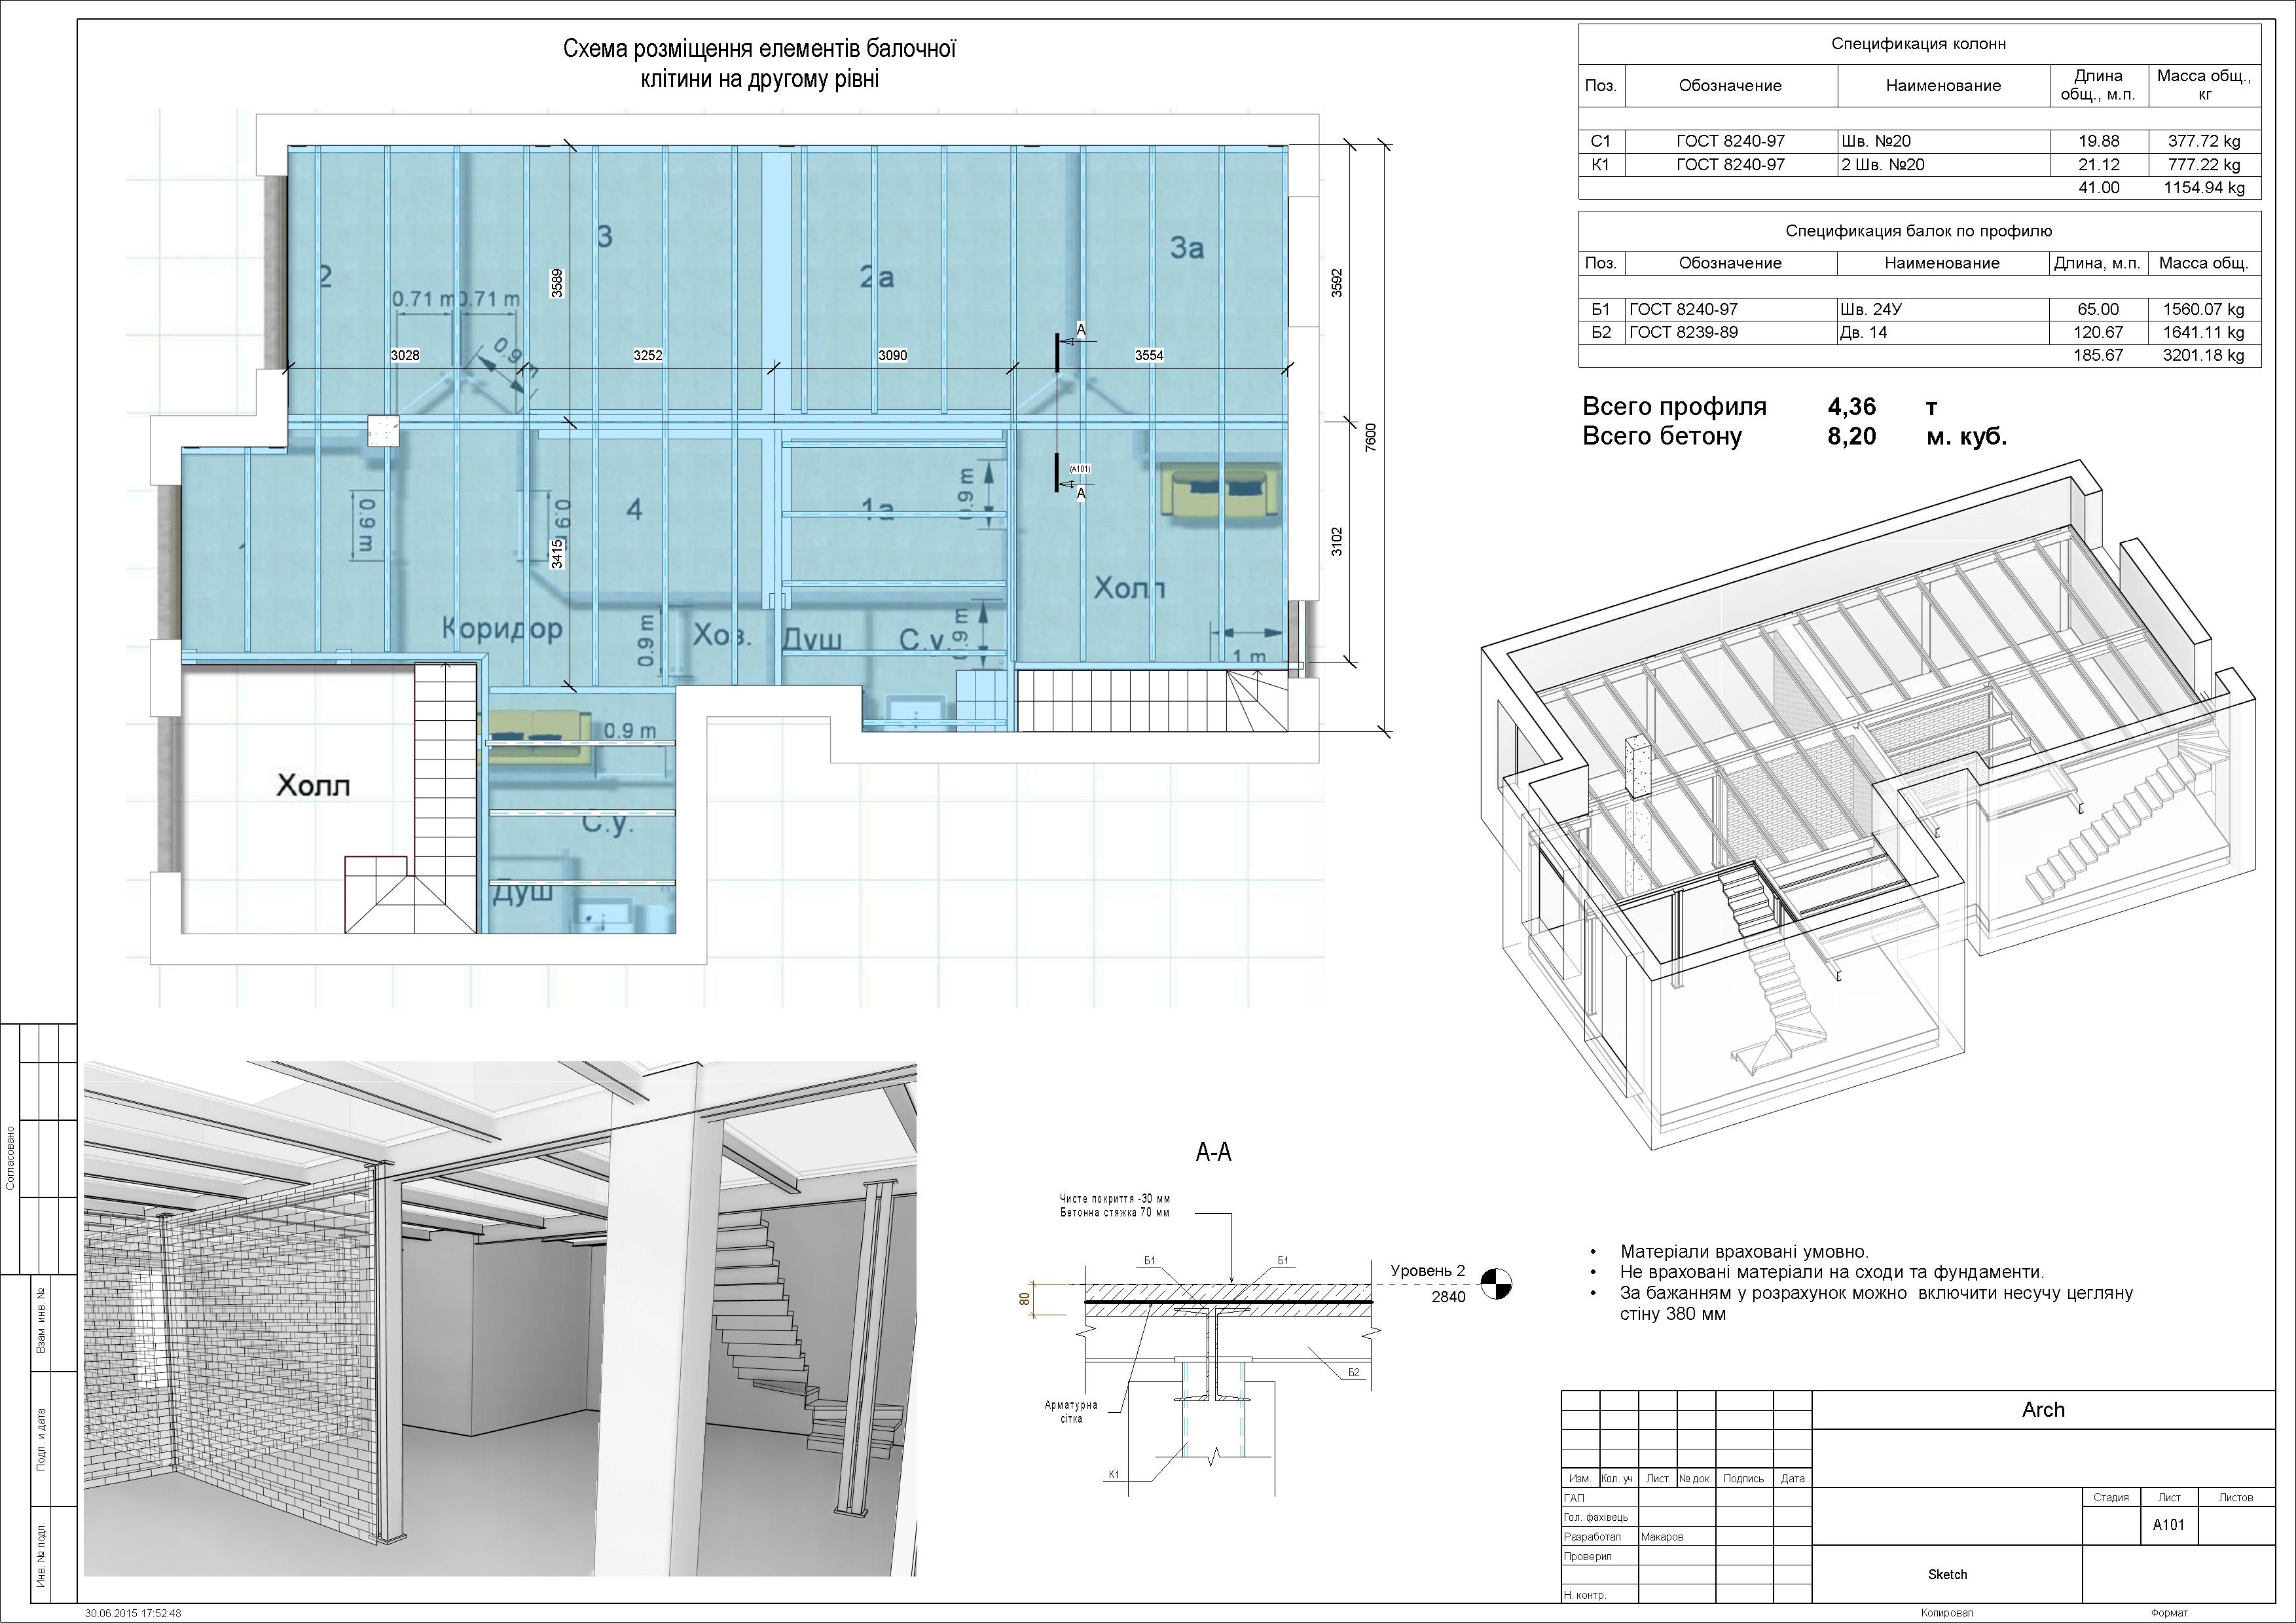Image resolution: width=2296 pixels, height=1623 pixels.
Task: Select the horizontal dimension '3554'
Action: (1149, 355)
